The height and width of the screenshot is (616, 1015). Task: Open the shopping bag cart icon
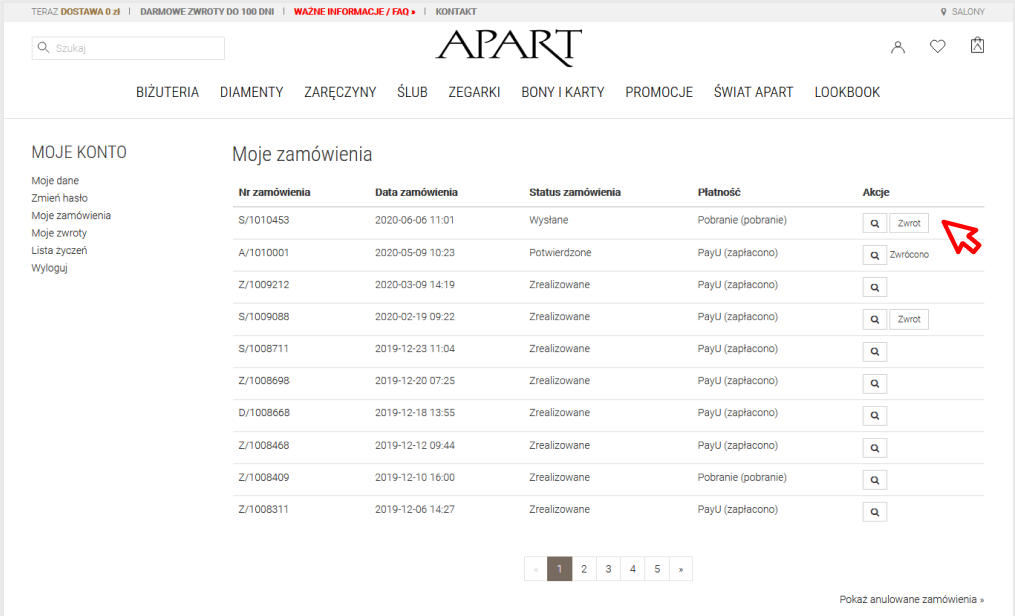[x=977, y=46]
